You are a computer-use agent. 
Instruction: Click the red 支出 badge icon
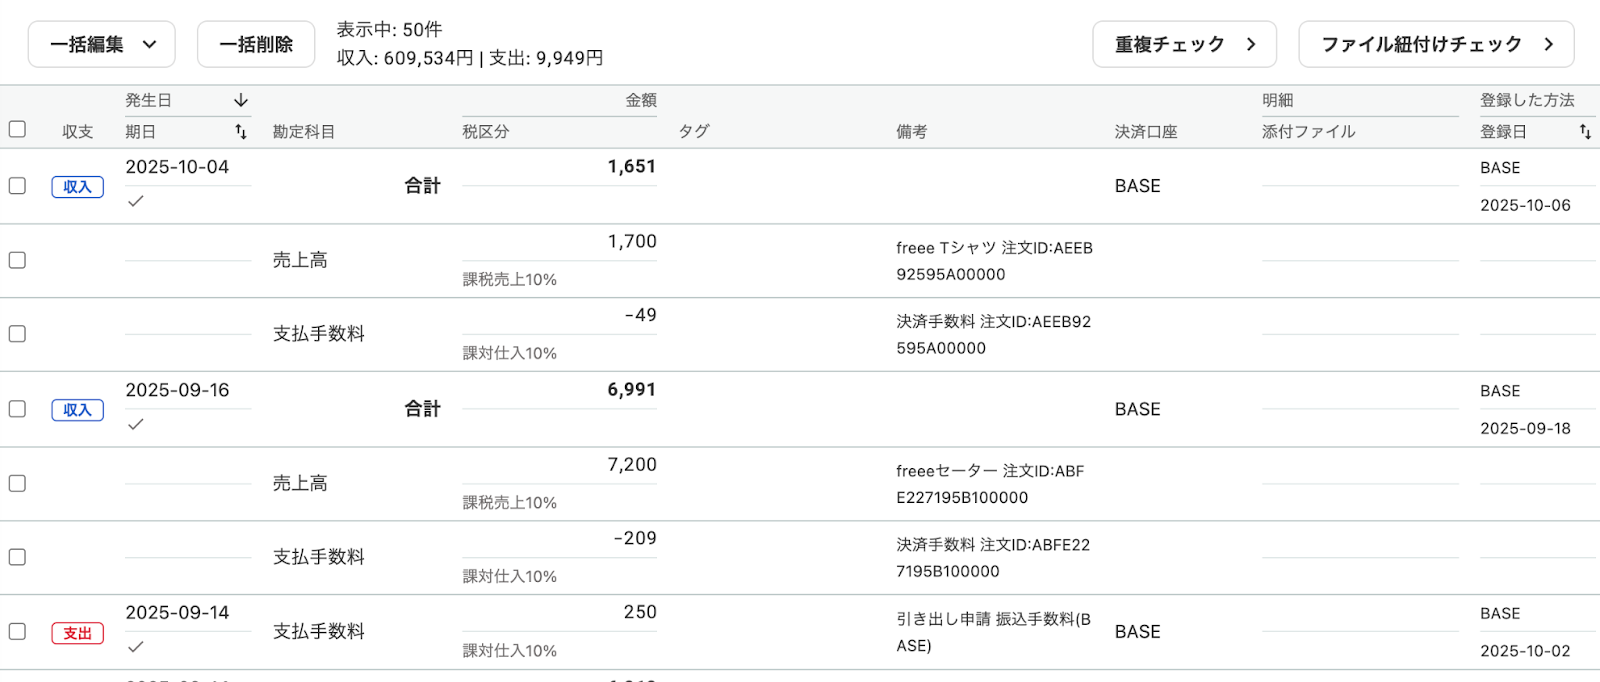point(78,633)
